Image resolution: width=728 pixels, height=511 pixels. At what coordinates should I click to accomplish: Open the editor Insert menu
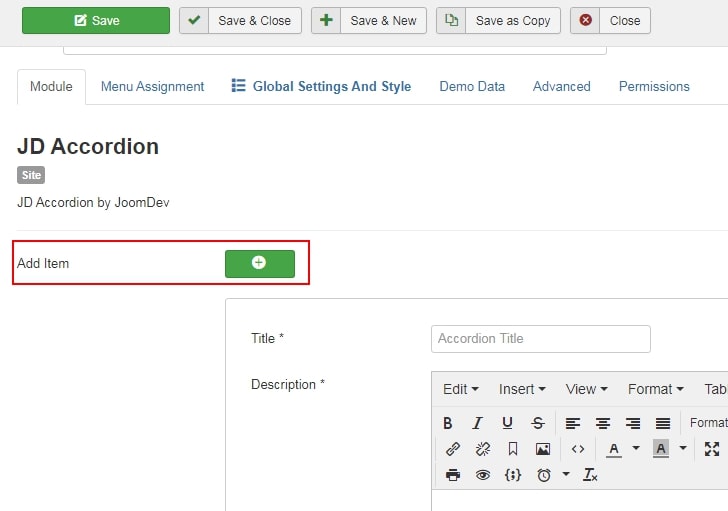pyautogui.click(x=522, y=389)
